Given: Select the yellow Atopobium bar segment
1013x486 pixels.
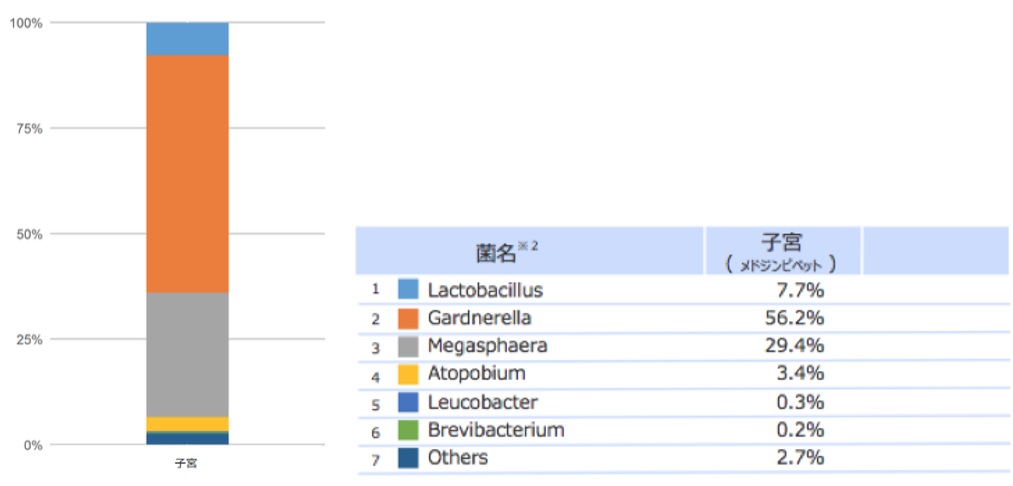Looking at the screenshot, I should (187, 424).
